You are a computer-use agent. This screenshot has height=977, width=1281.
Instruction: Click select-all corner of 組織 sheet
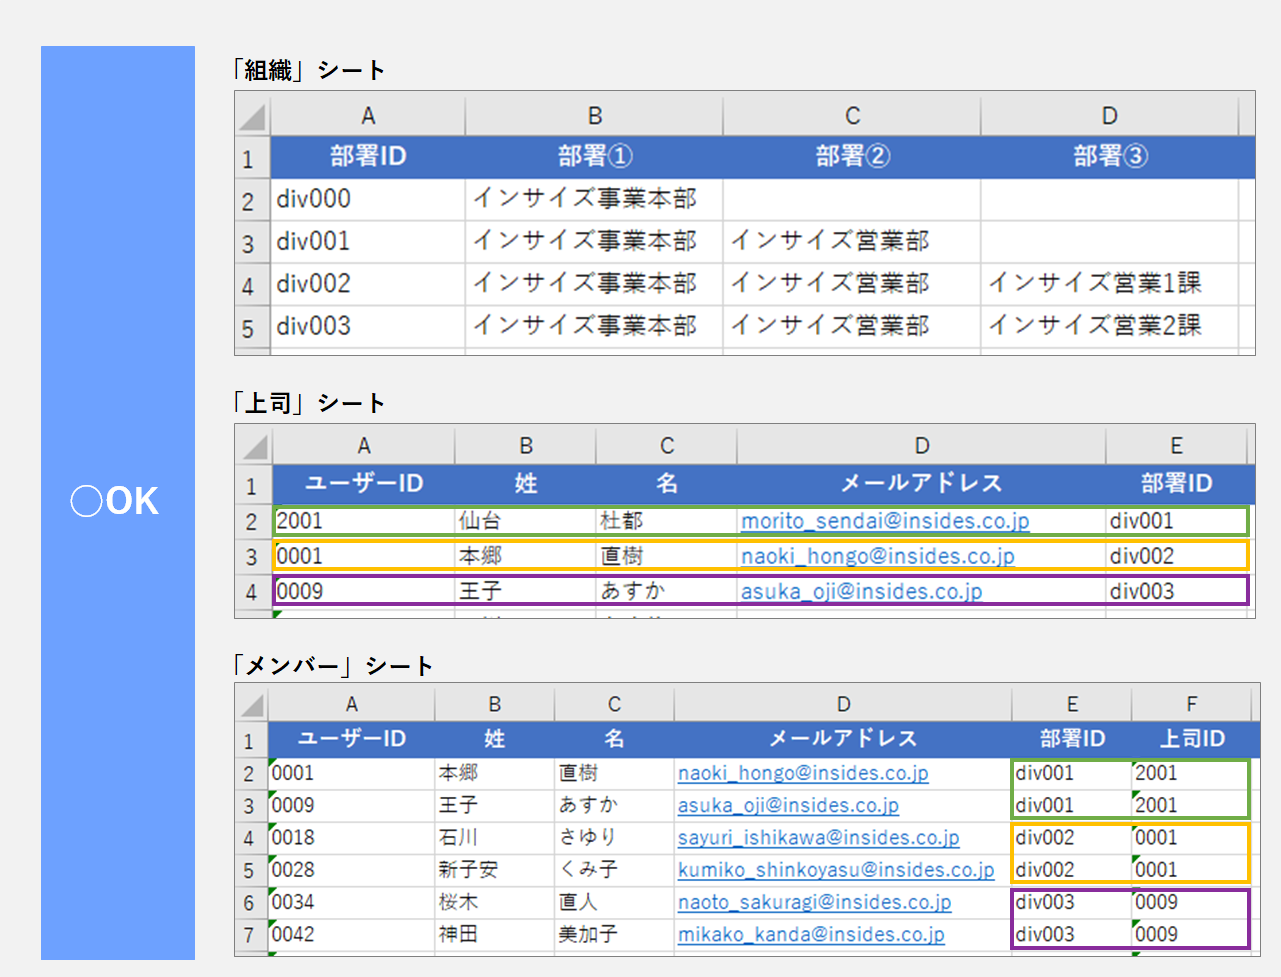pyautogui.click(x=253, y=116)
